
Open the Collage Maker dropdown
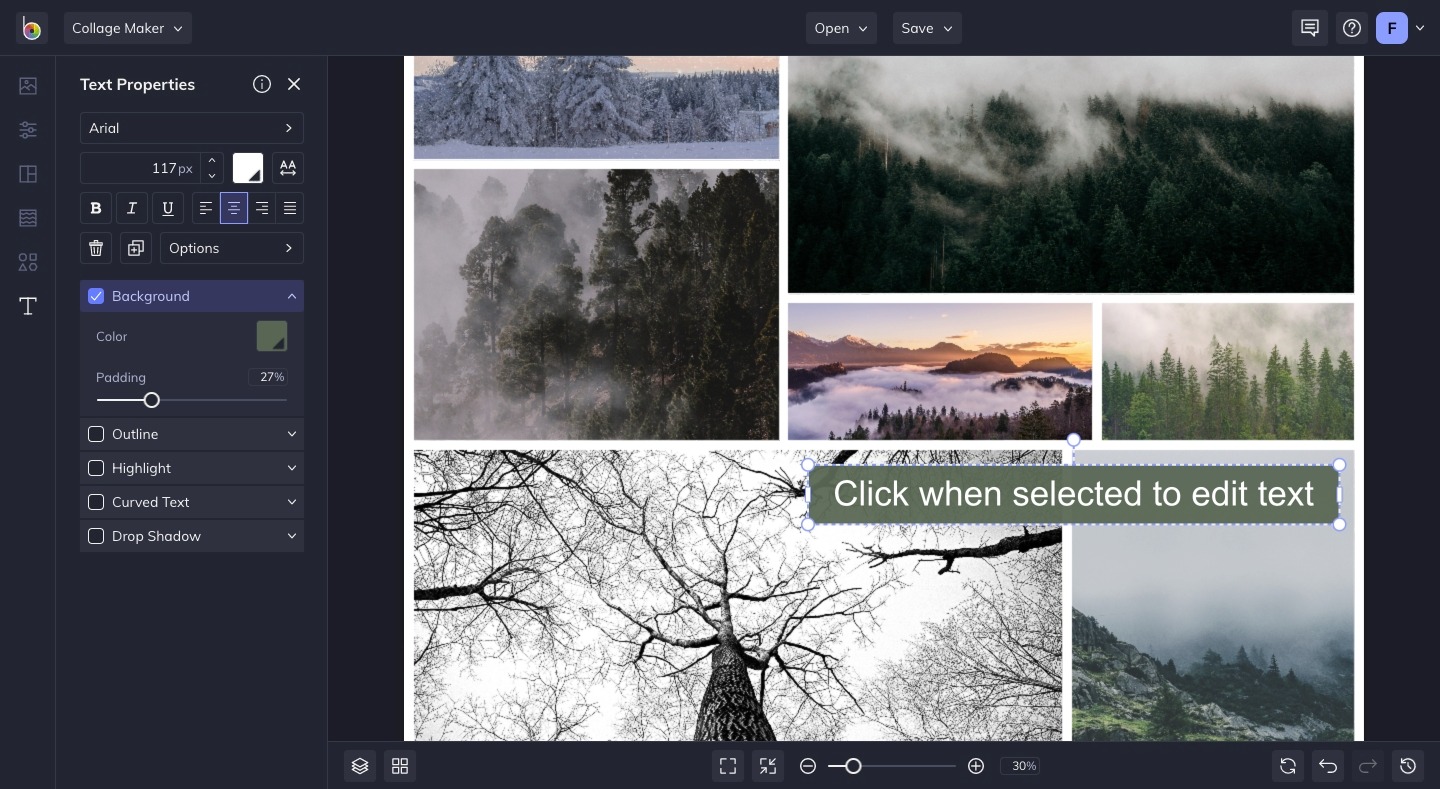pos(127,28)
